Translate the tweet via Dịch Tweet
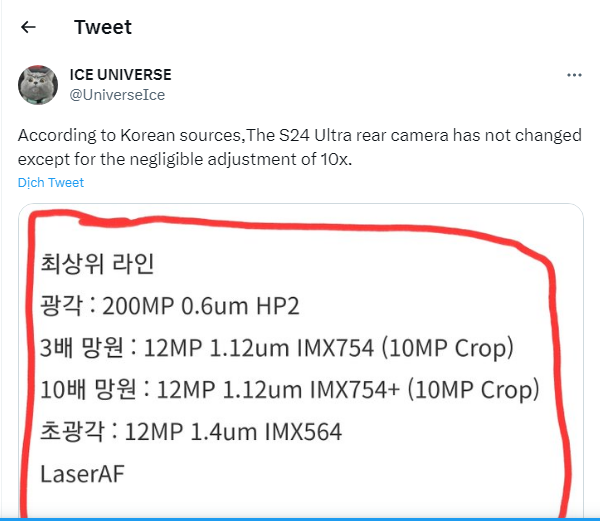 point(51,183)
